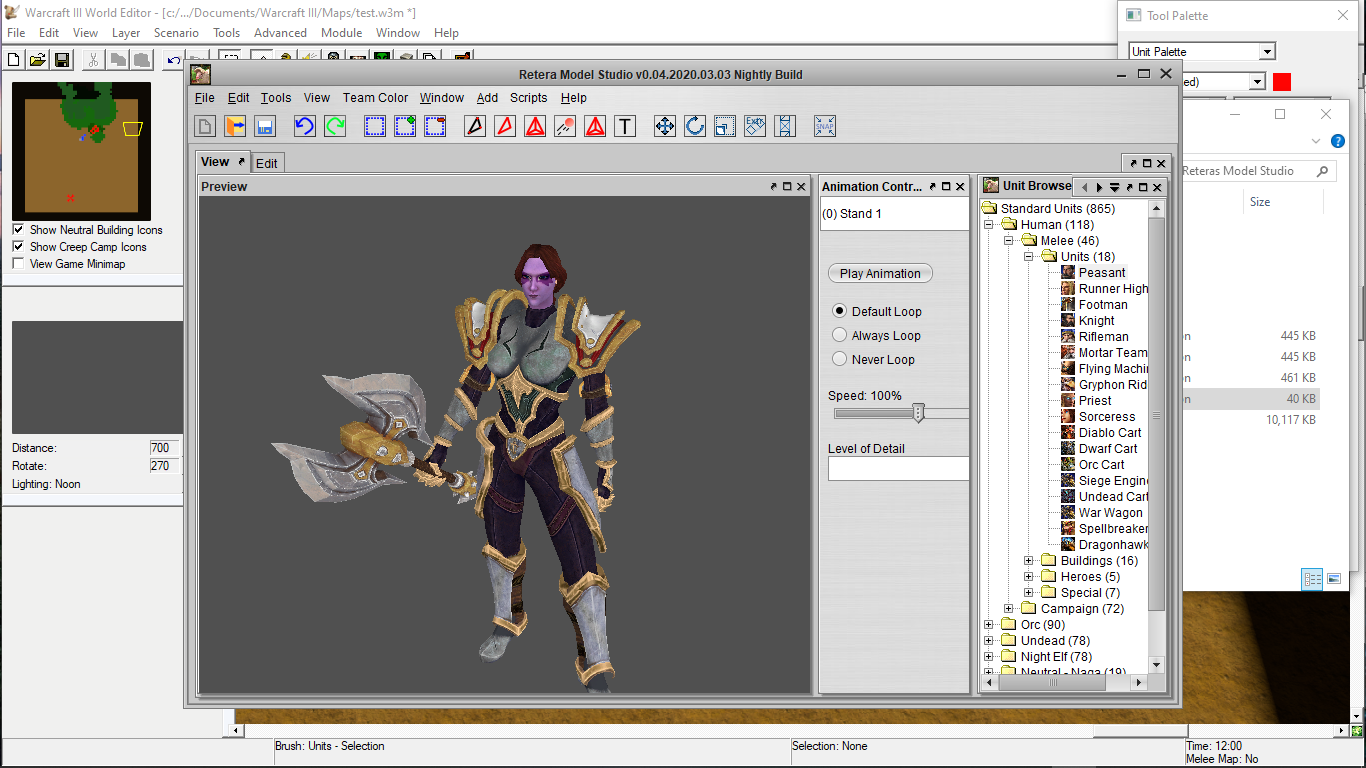Select the T text tool icon
The height and width of the screenshot is (768, 1366).
tap(625, 126)
